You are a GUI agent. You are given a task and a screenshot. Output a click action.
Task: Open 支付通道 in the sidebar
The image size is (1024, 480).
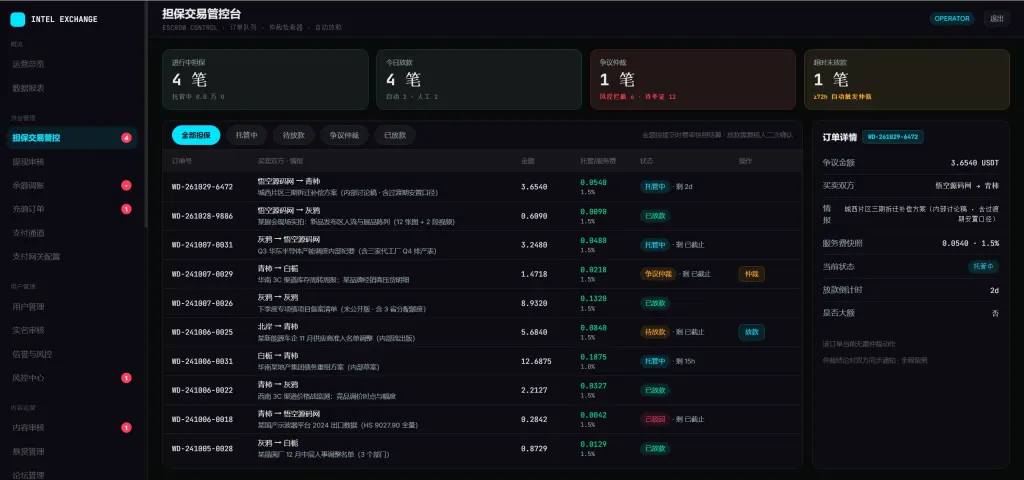pyautogui.click(x=72, y=232)
